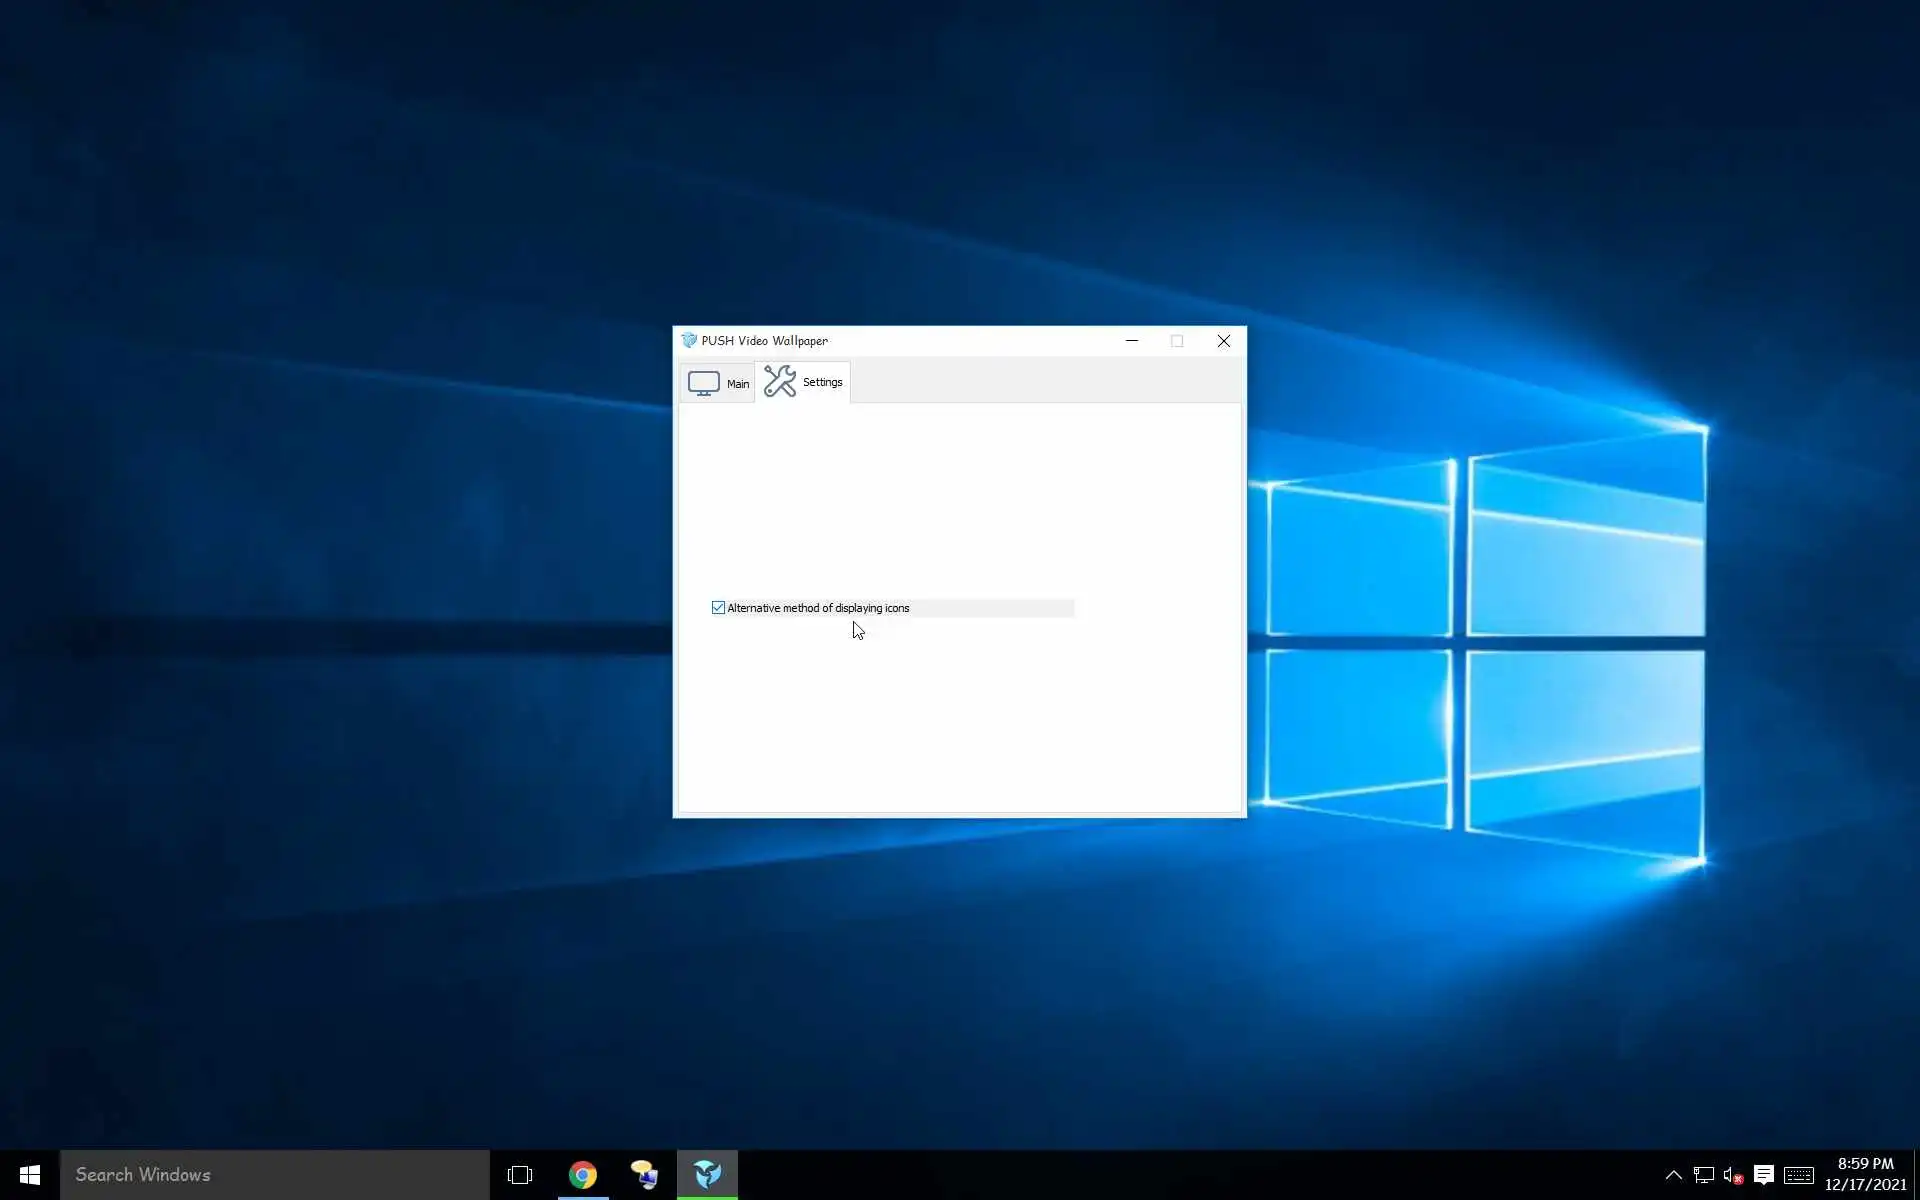
Task: Open the network status tray icon
Action: [1703, 1175]
